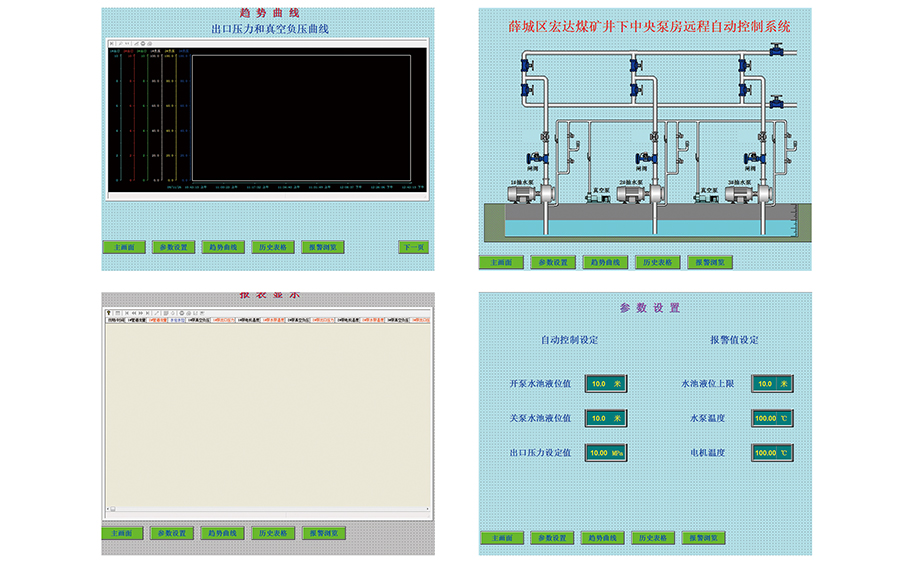Open 参数设置 from the pump room main screen
The height and width of the screenshot is (562, 914).
(x=553, y=262)
